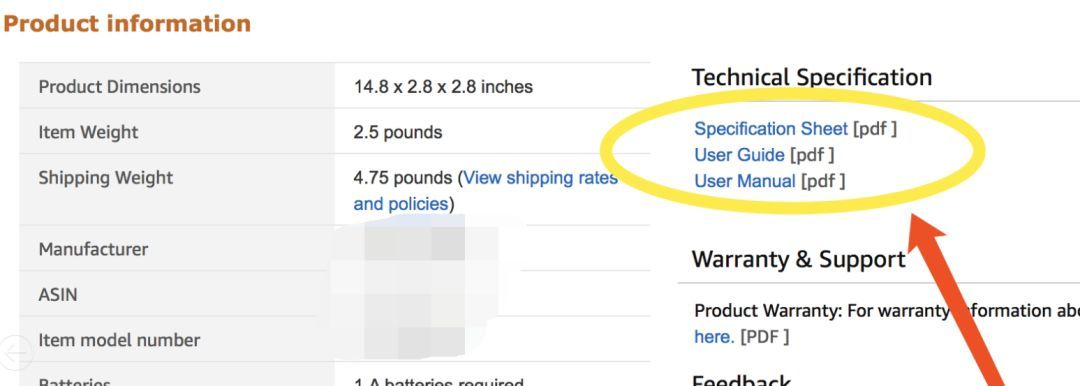This screenshot has height=386, width=1080.
Task: Click the Warranty & Support heading
Action: coord(798,259)
